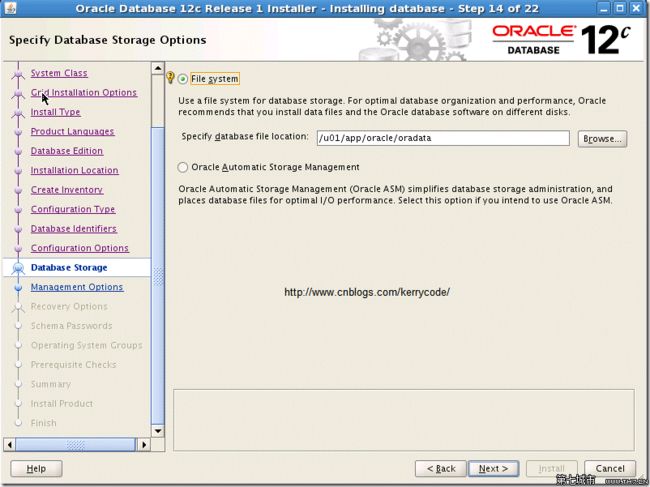Minimize the installer window
This screenshot has width=650, height=487.
[604, 8]
